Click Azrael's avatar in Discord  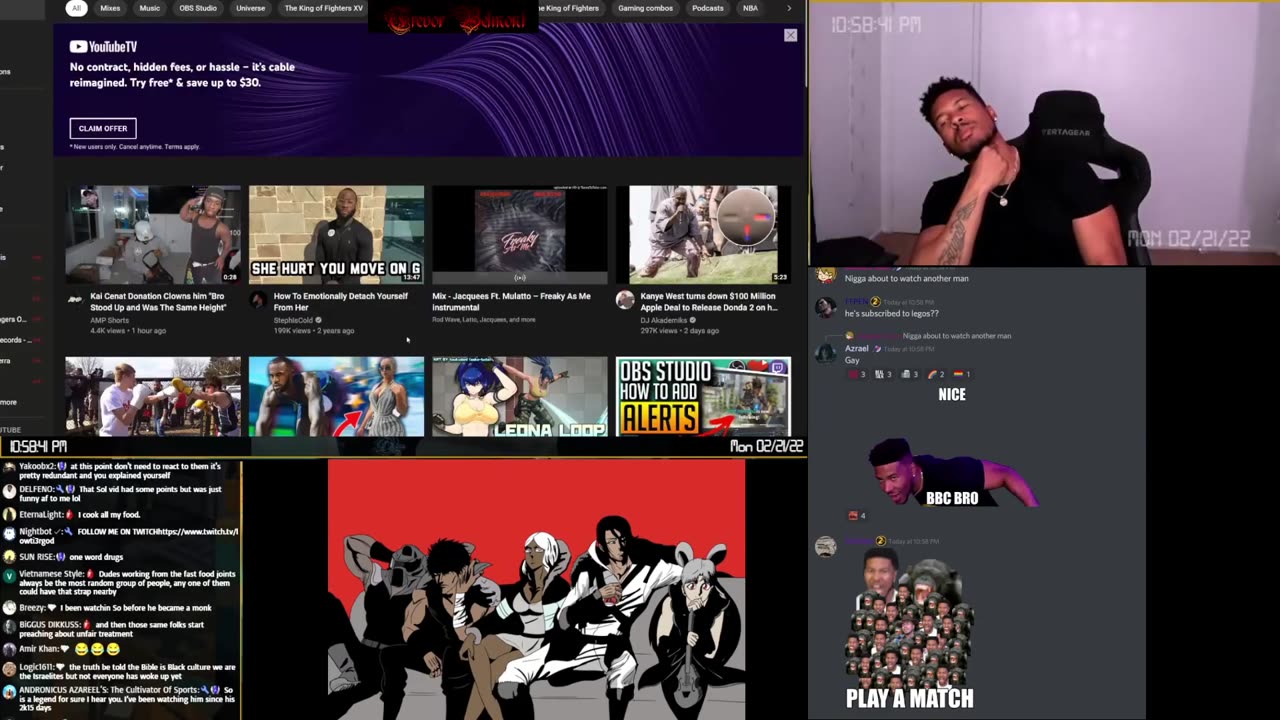pos(825,352)
